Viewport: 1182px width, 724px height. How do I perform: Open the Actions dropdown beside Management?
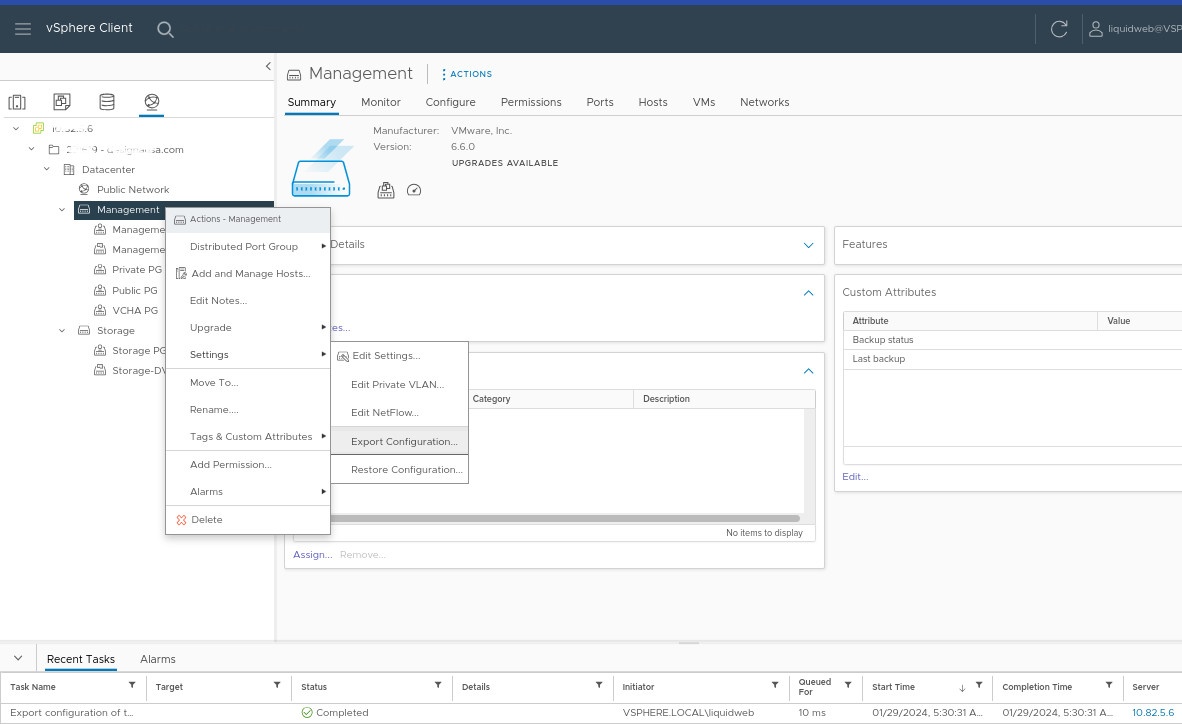[467, 74]
